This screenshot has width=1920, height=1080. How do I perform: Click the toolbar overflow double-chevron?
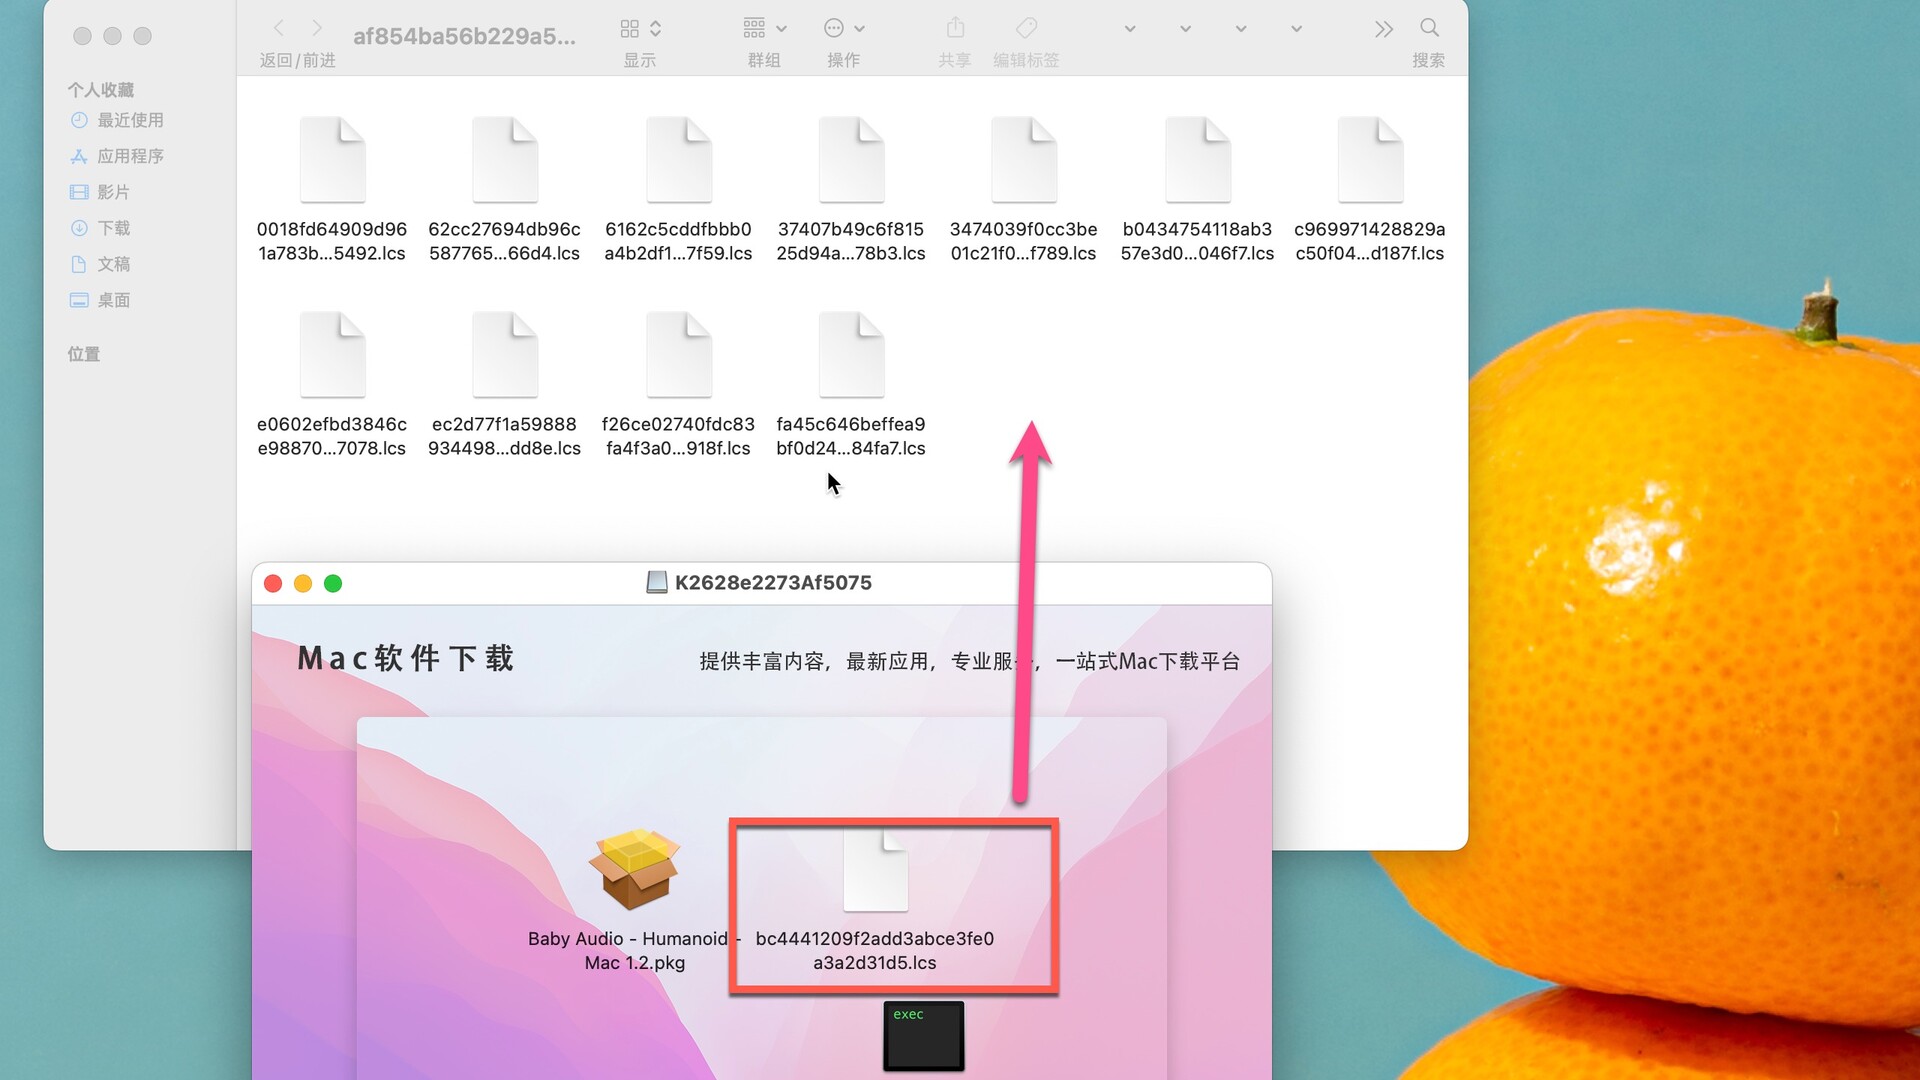[1384, 29]
